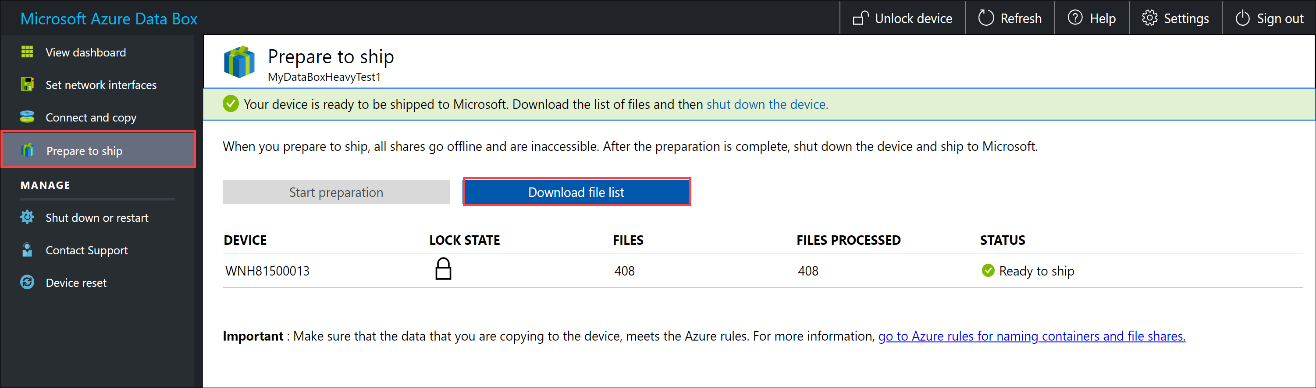Viewport: 1316px width, 388px height.
Task: Click the Connect and copy icon
Action: pos(28,118)
